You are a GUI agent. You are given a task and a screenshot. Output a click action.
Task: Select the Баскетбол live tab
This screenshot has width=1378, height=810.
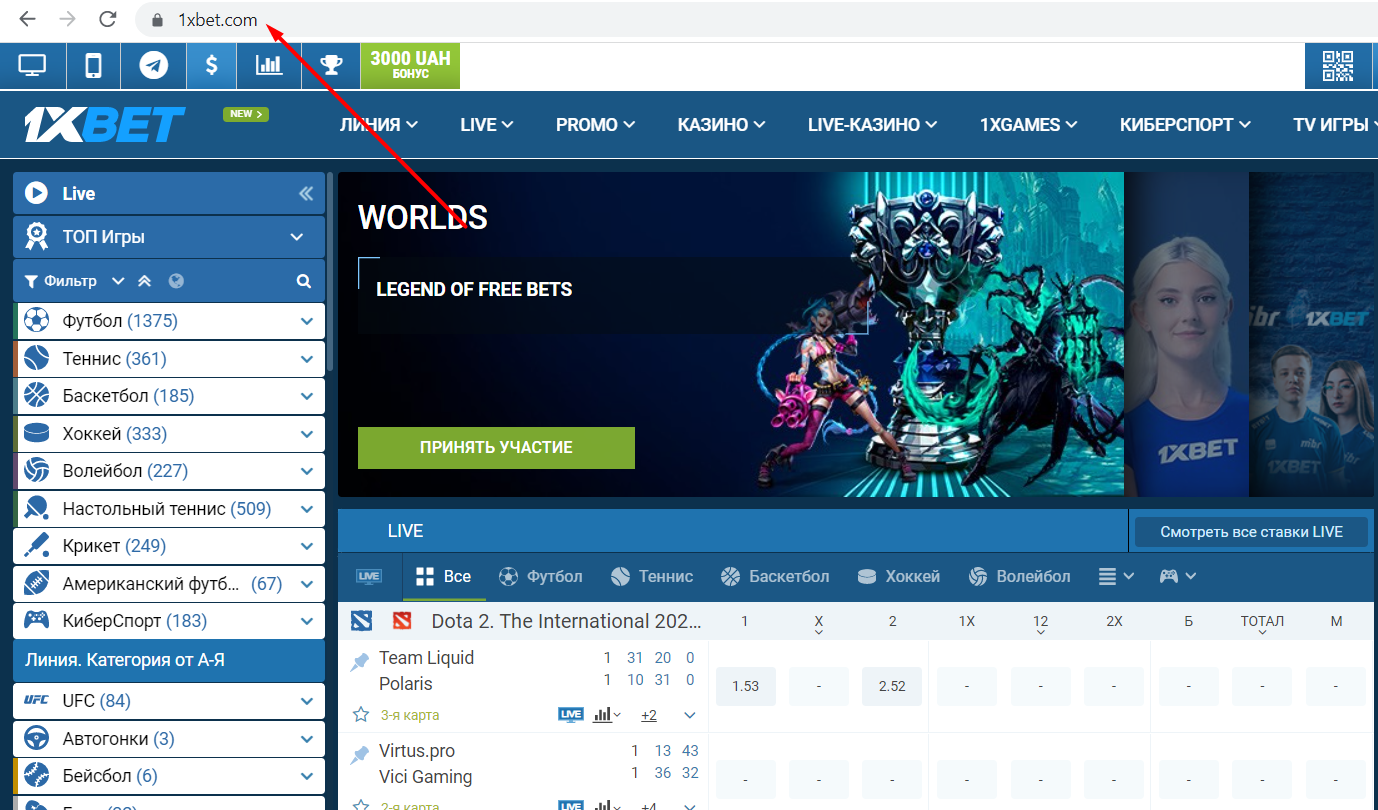pos(775,577)
